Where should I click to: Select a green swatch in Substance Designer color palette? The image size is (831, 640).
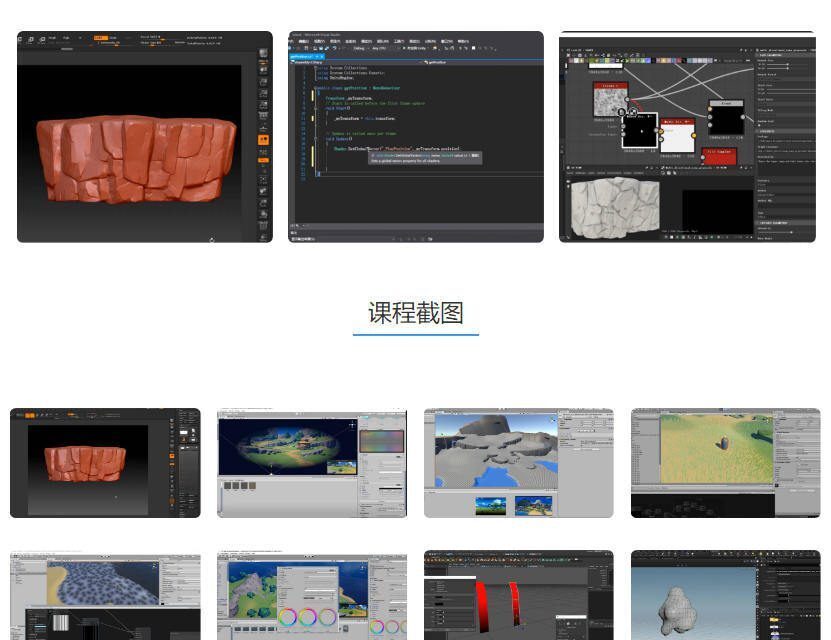pyautogui.click(x=596, y=59)
